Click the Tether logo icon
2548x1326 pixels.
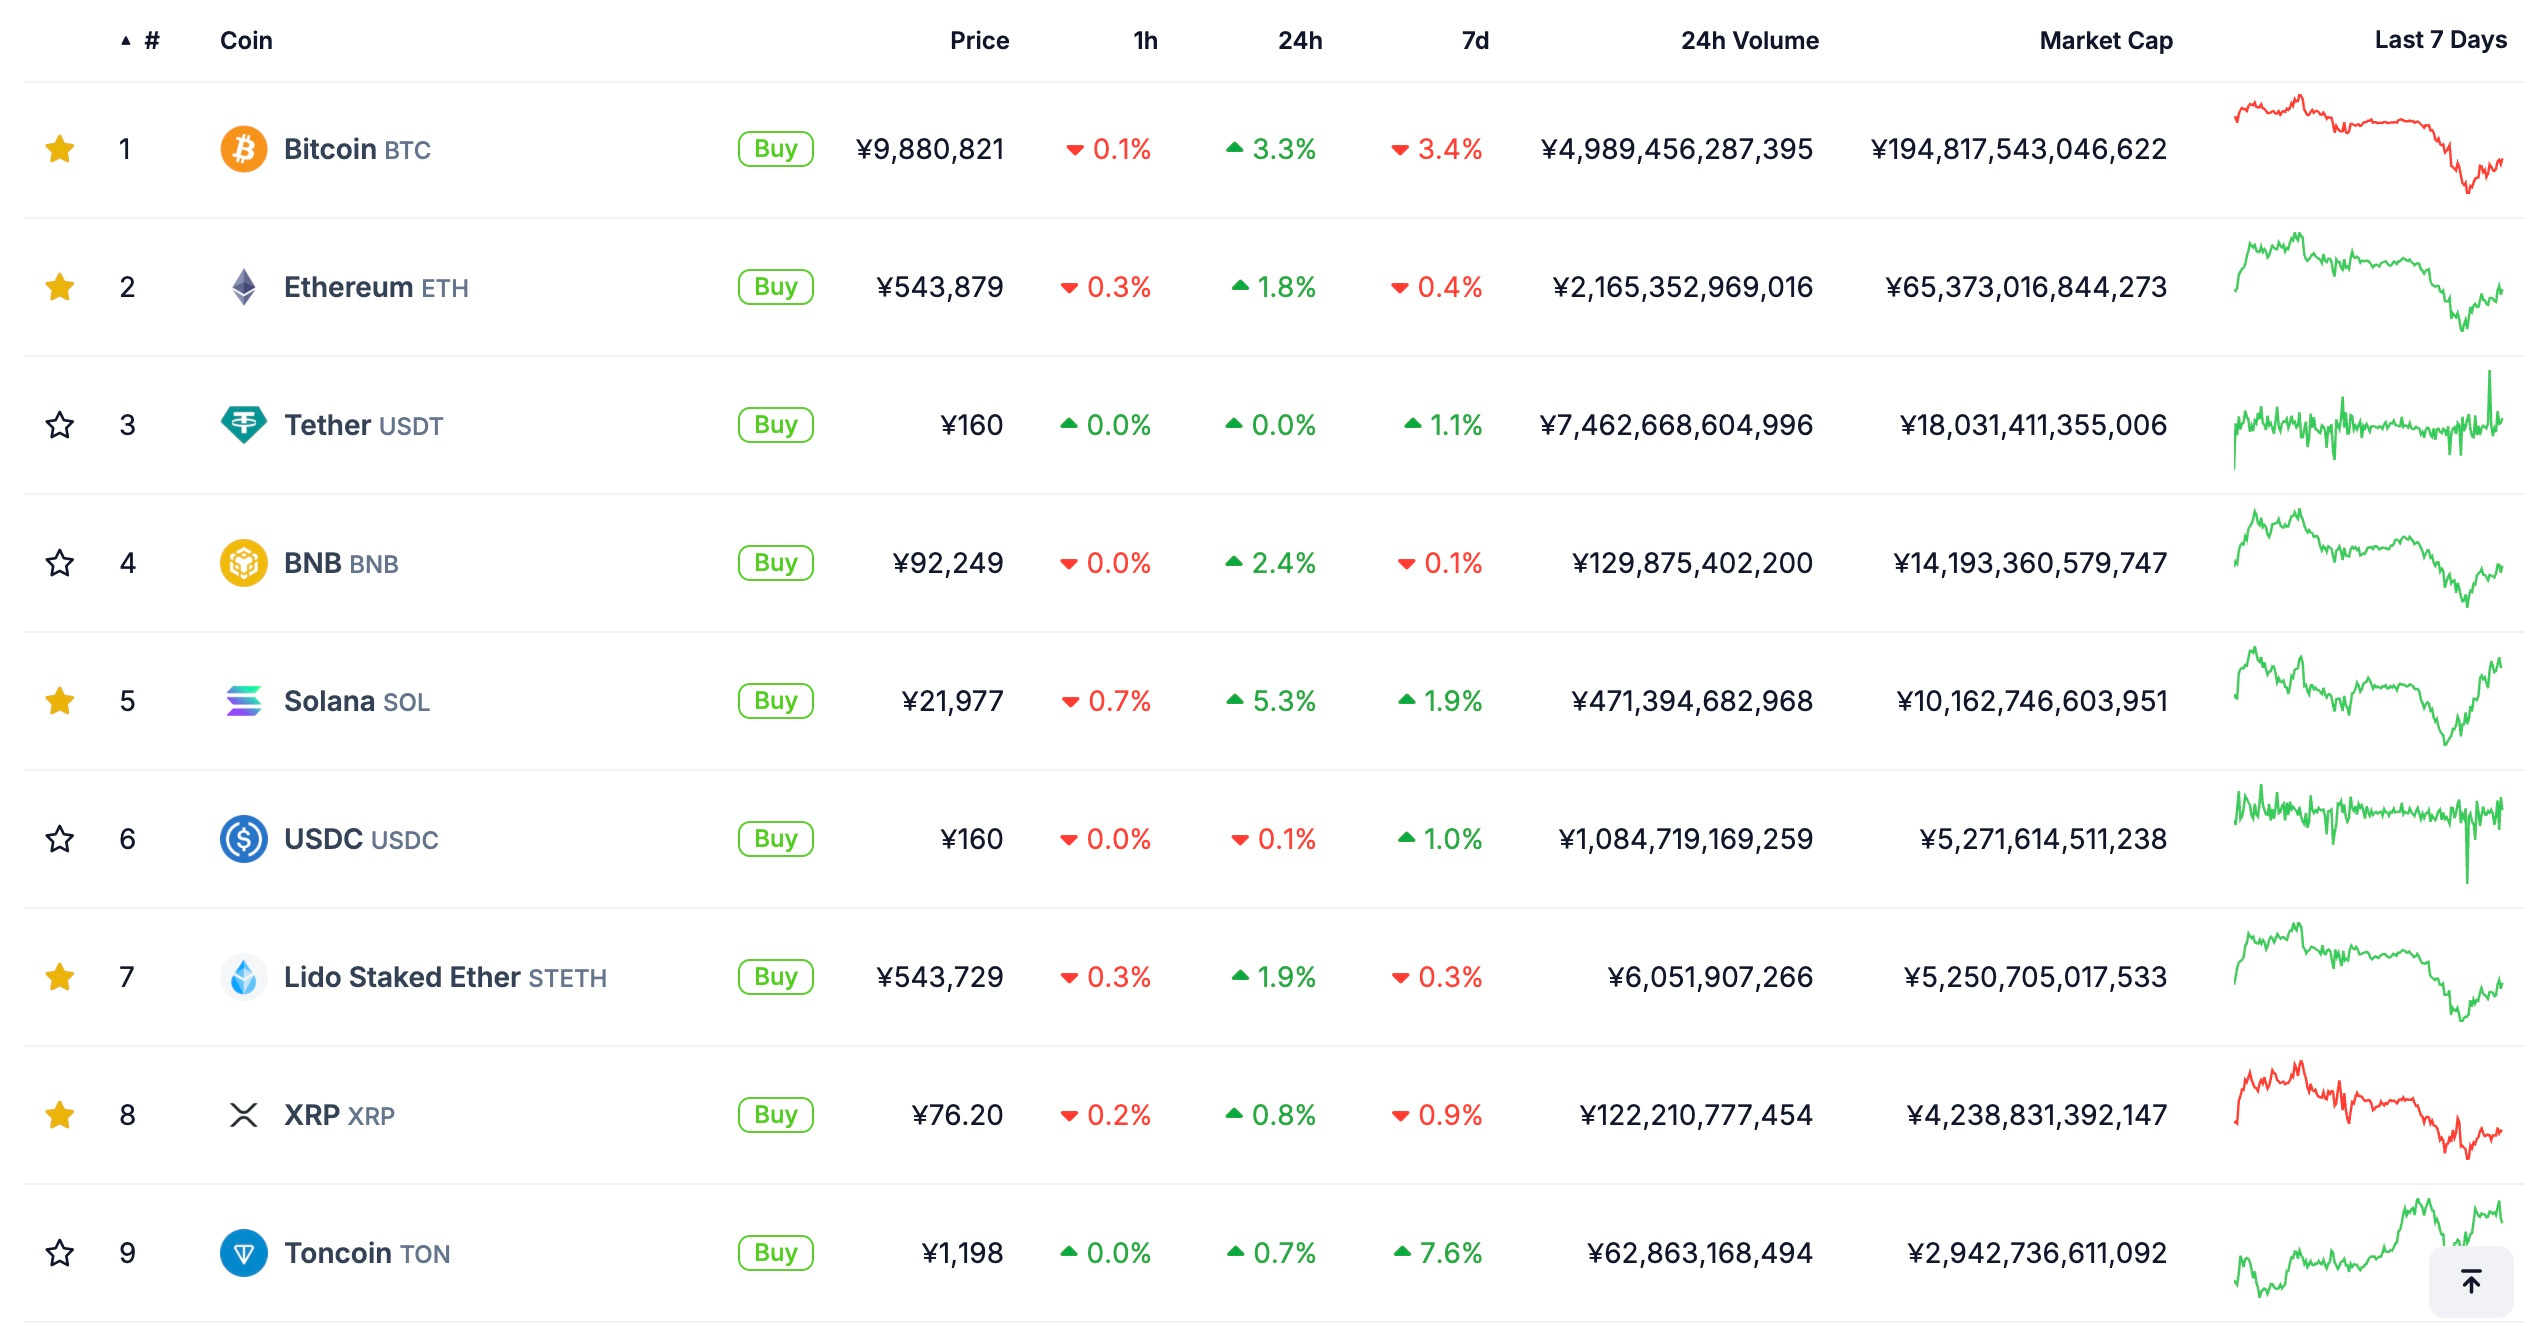coord(243,425)
